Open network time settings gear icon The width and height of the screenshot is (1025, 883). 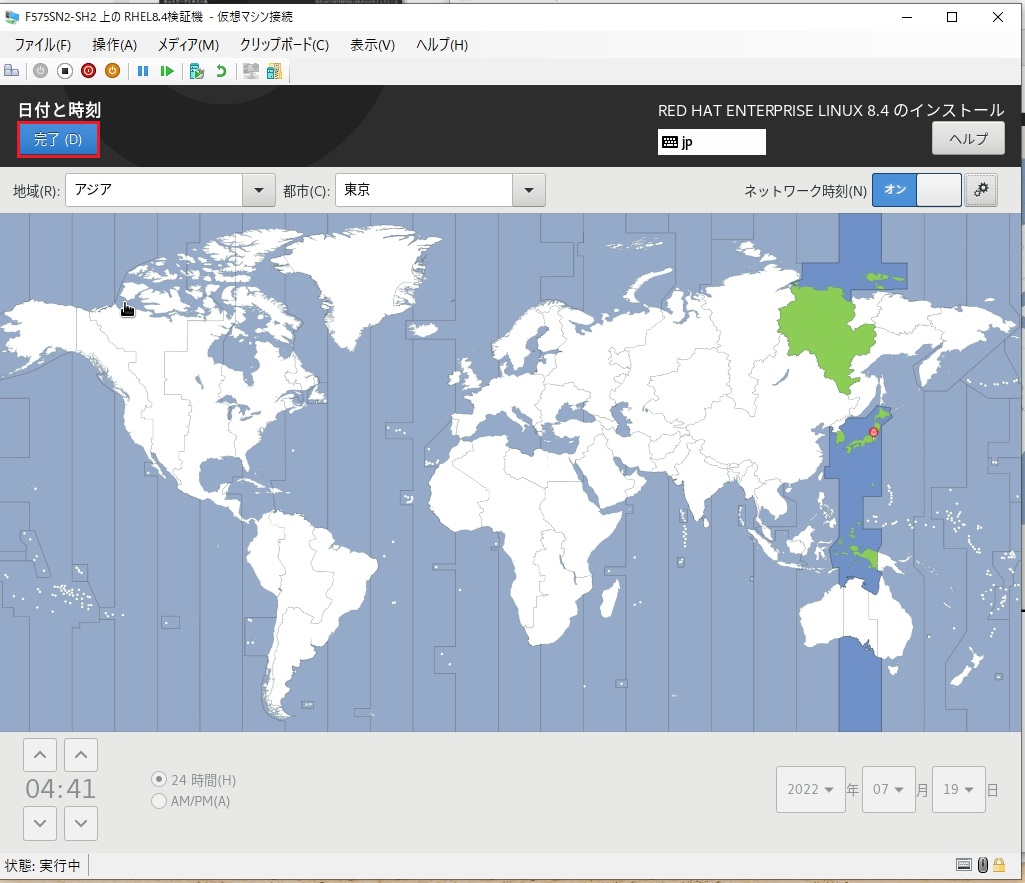coord(981,190)
